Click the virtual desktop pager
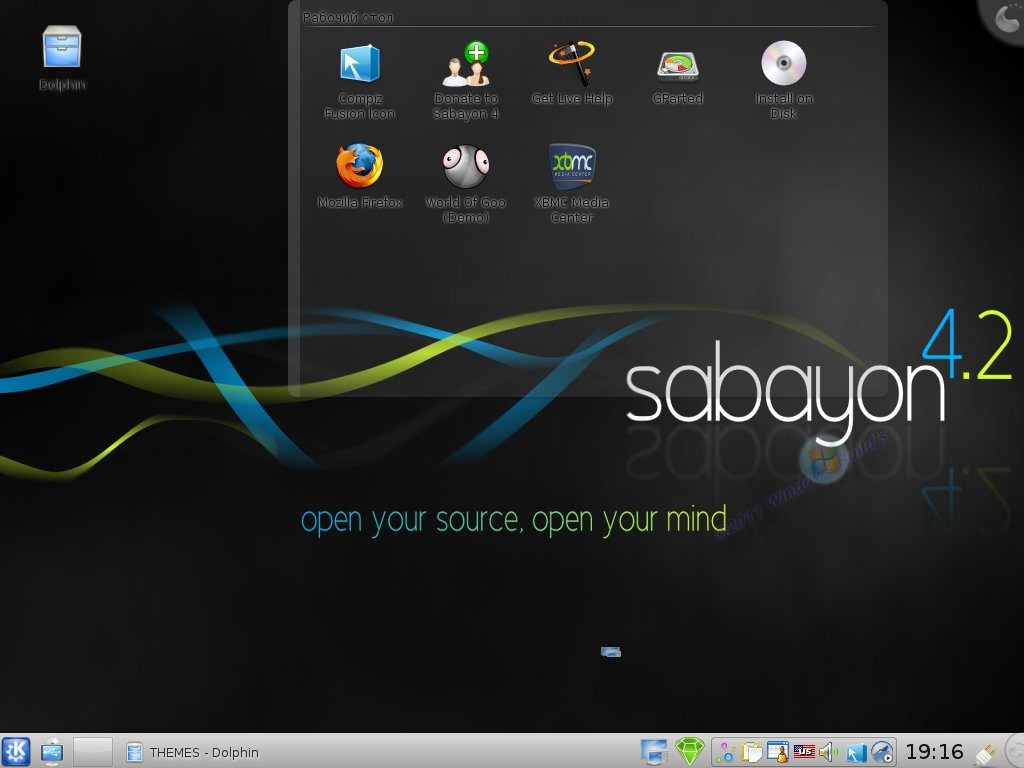The image size is (1024, 768). (x=93, y=752)
